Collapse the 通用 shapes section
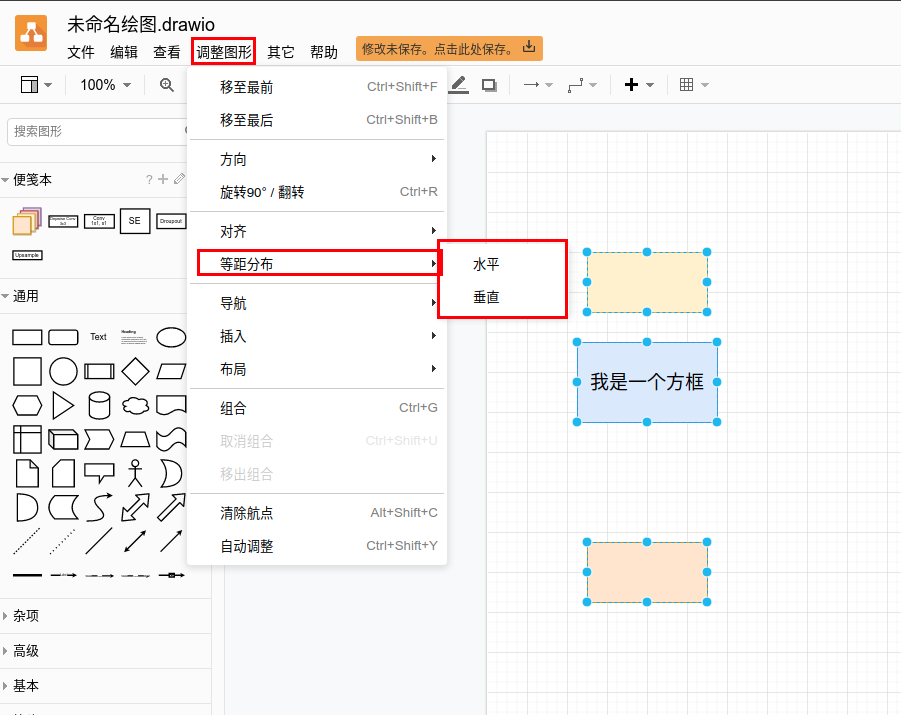The width and height of the screenshot is (901, 715). coord(20,297)
